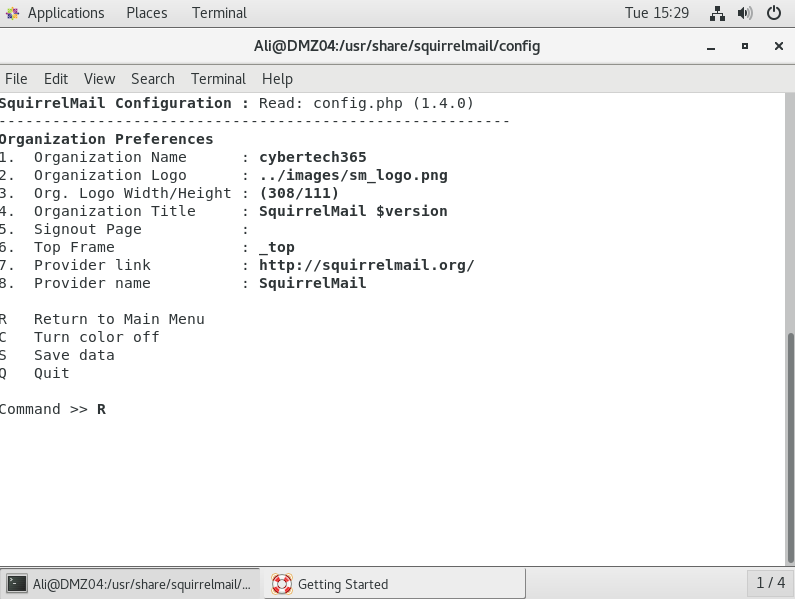Click the Tue 15:29 clock
The height and width of the screenshot is (599, 795).
pos(657,13)
